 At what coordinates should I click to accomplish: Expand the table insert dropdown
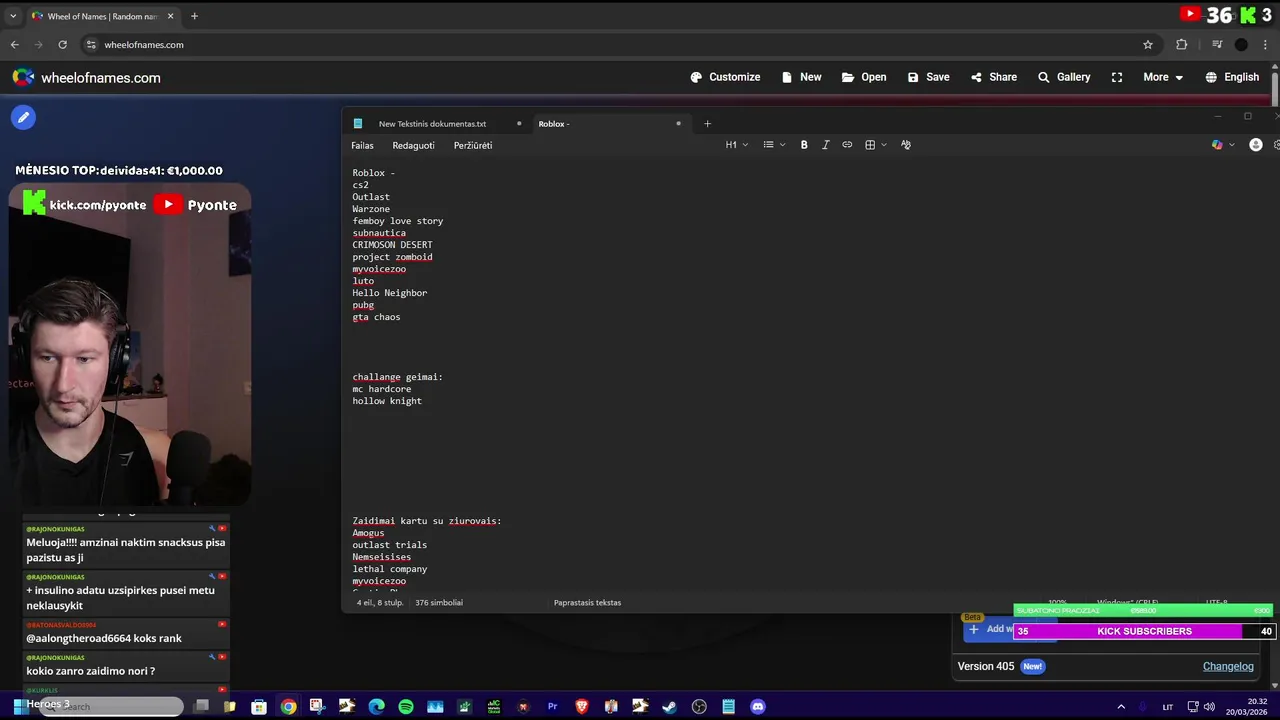coord(876,145)
